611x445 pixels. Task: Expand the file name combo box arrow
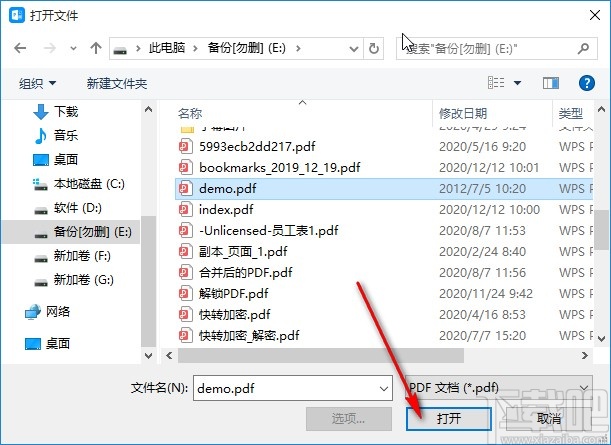[x=384, y=388]
